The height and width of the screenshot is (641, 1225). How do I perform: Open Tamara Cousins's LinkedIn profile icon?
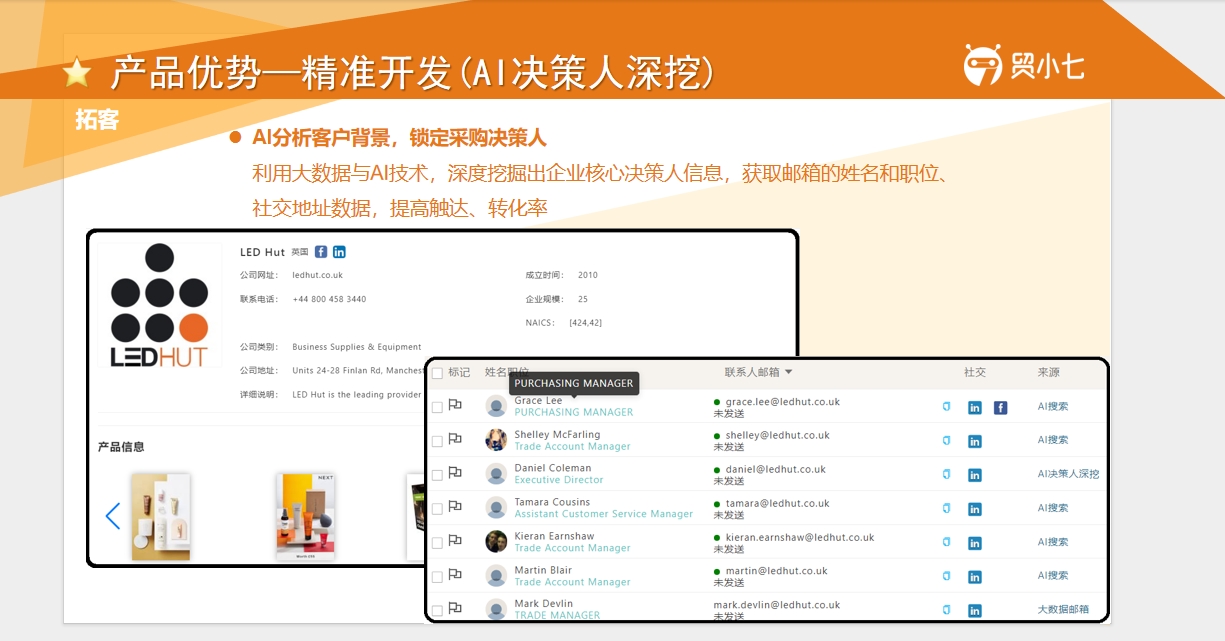coord(975,510)
